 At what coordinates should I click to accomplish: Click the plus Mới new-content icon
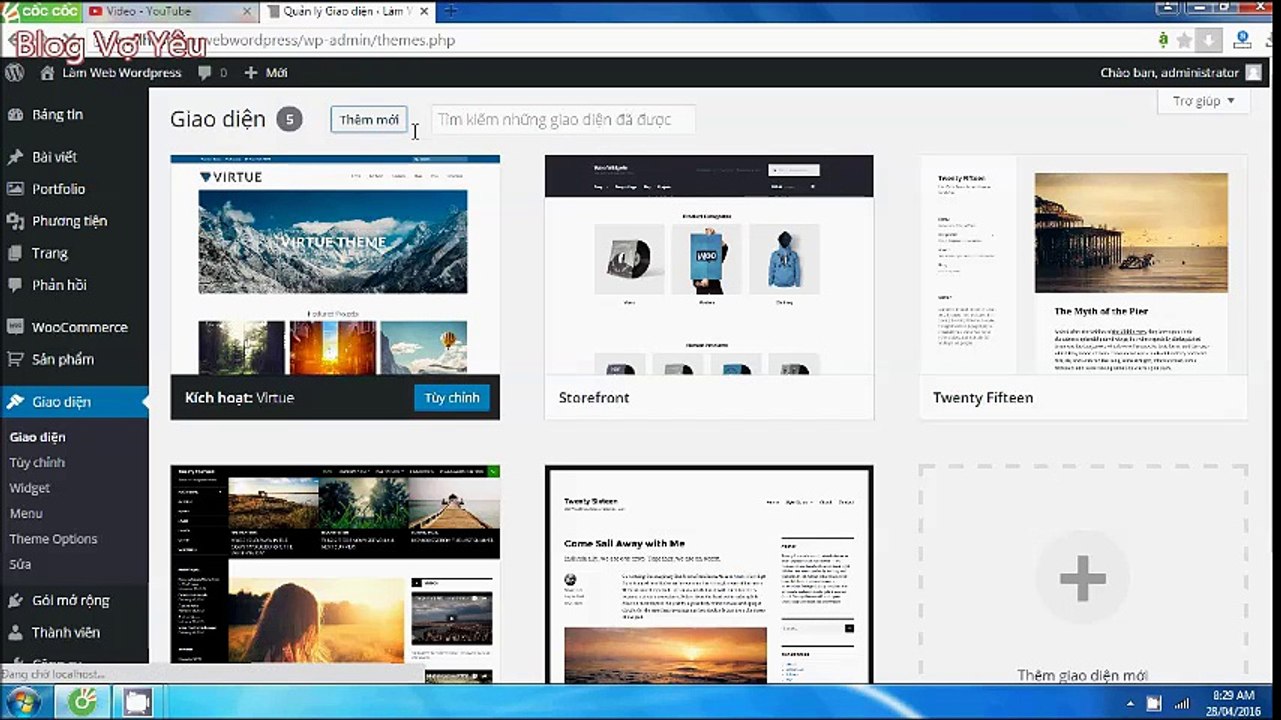pyautogui.click(x=251, y=73)
